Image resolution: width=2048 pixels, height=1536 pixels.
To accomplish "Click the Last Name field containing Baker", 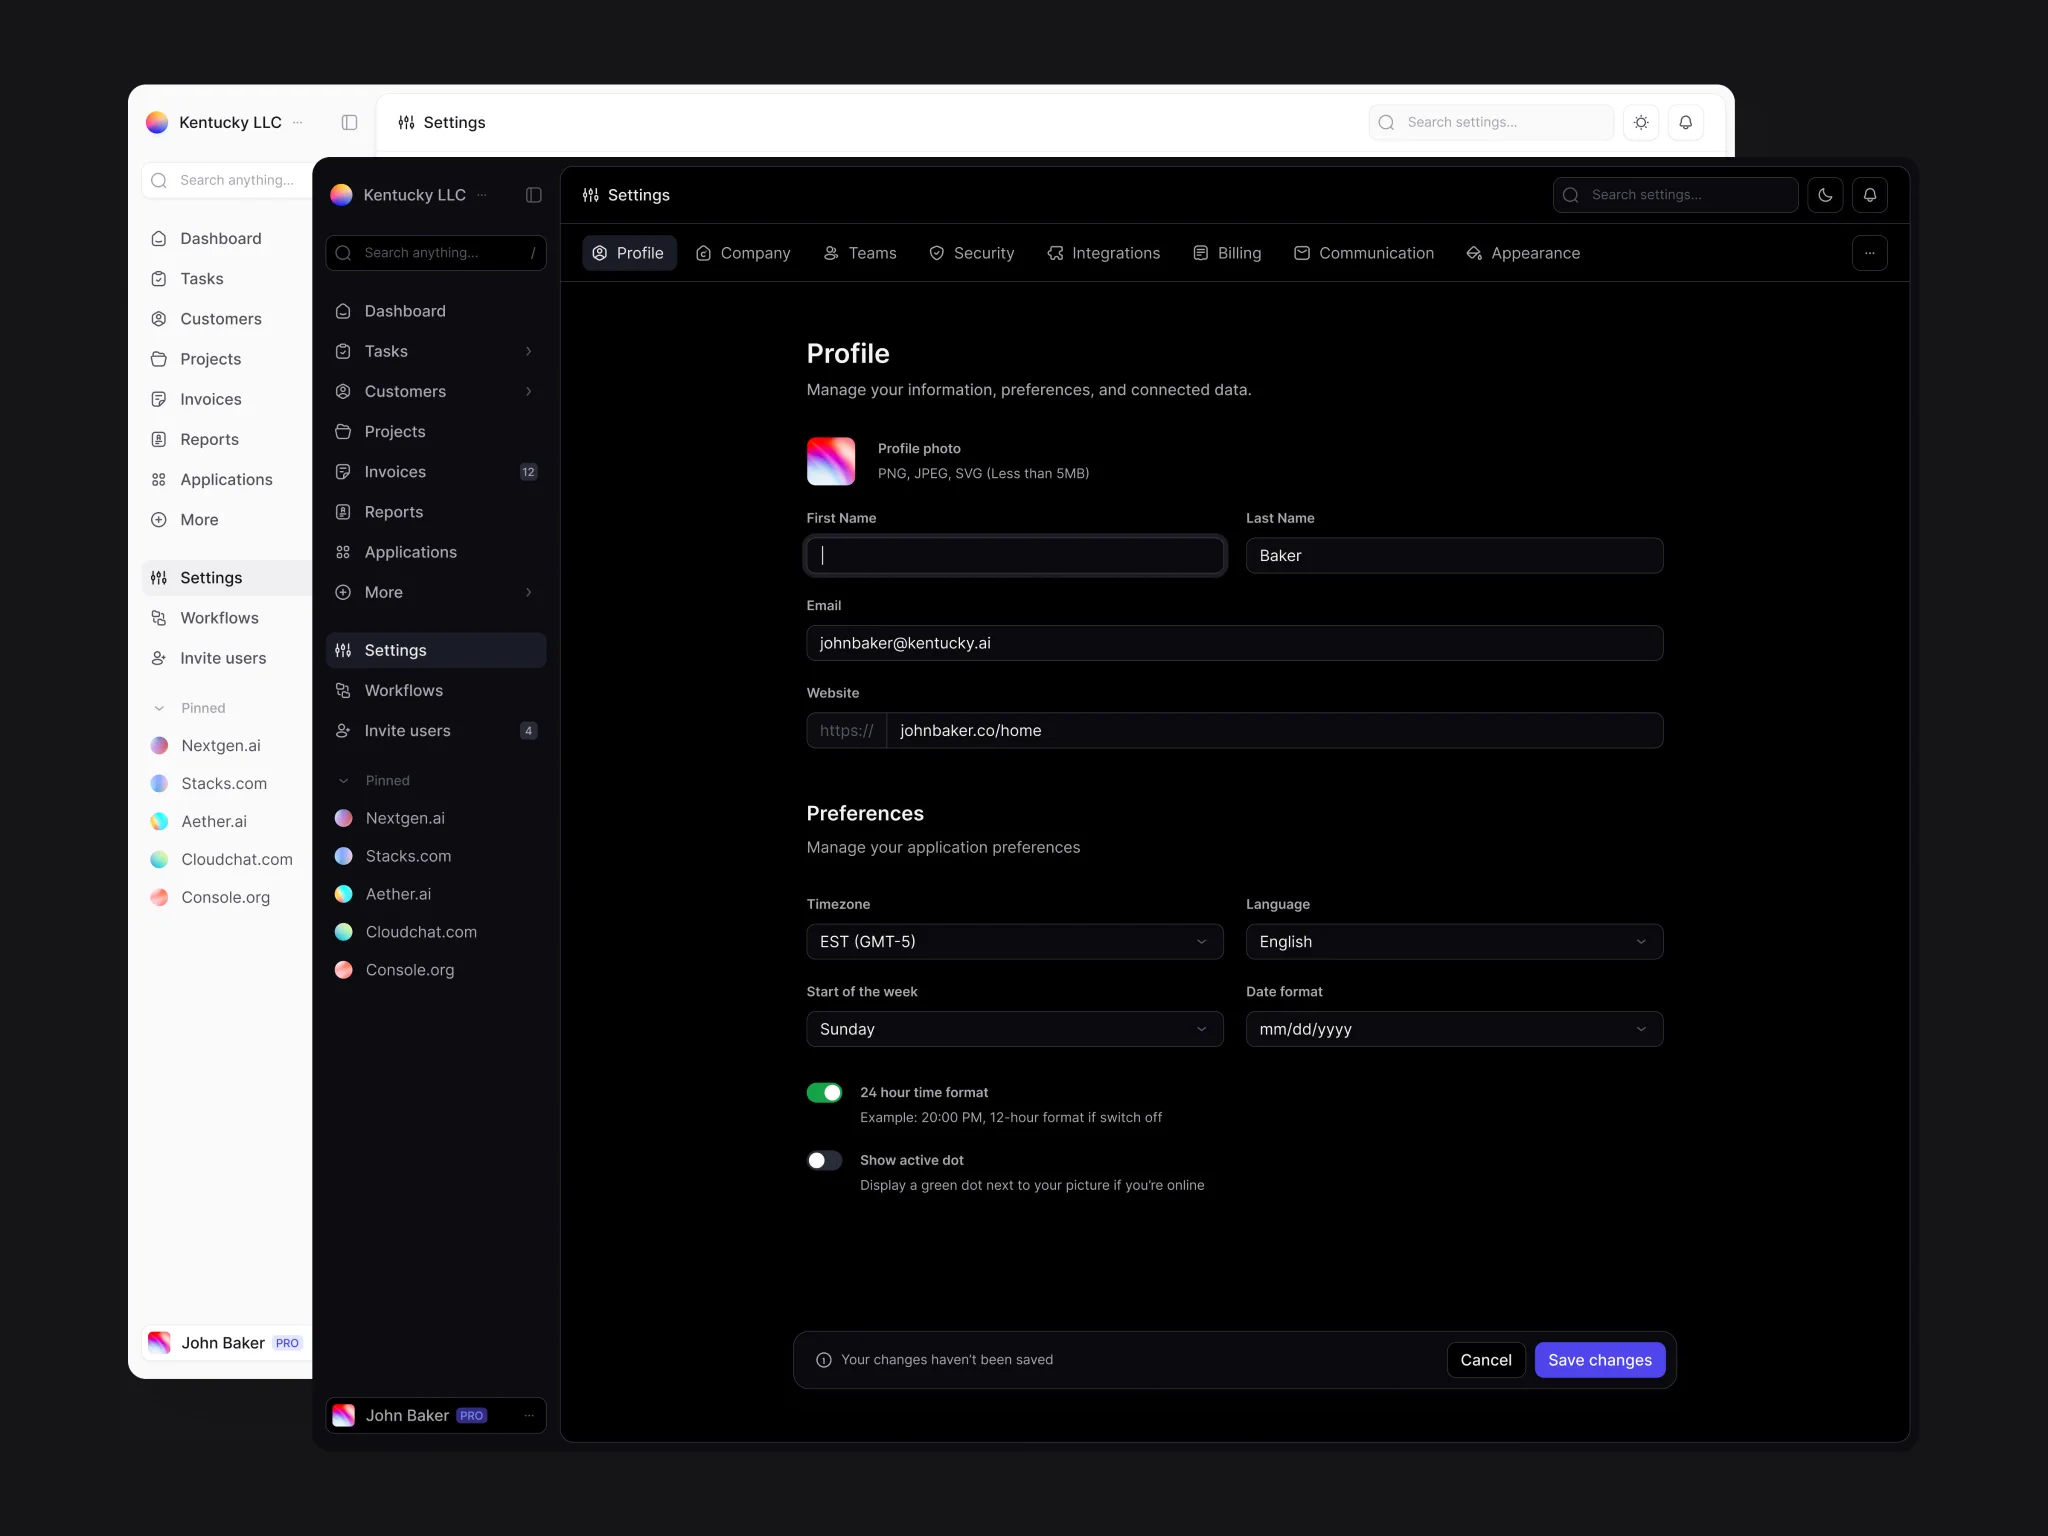I will point(1455,556).
